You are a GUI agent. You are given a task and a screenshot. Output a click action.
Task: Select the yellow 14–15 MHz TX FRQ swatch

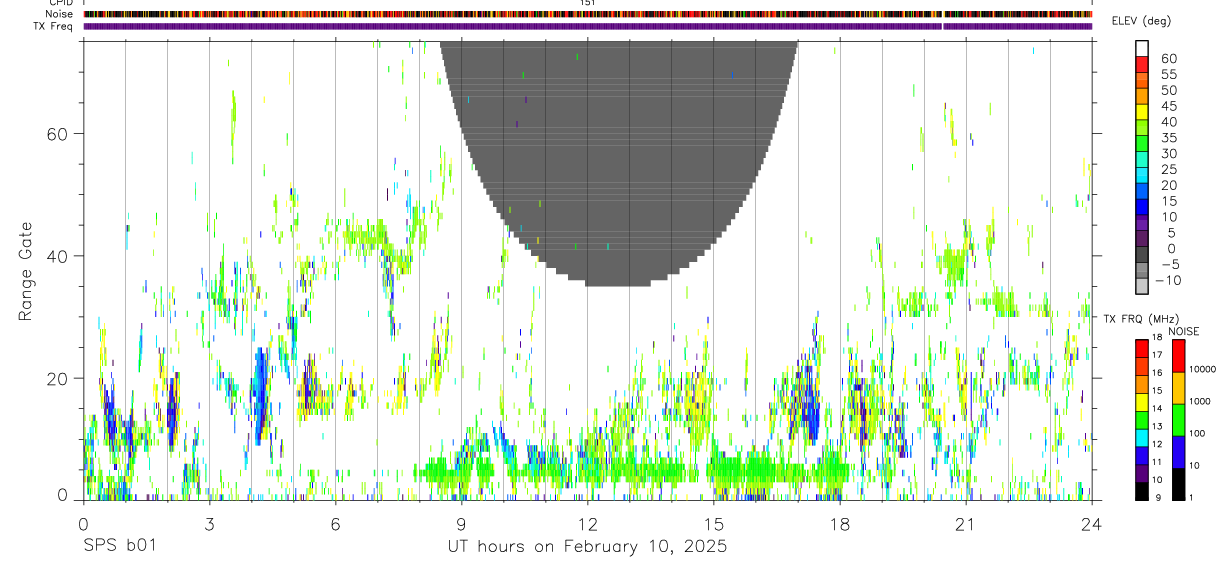(x=1142, y=401)
